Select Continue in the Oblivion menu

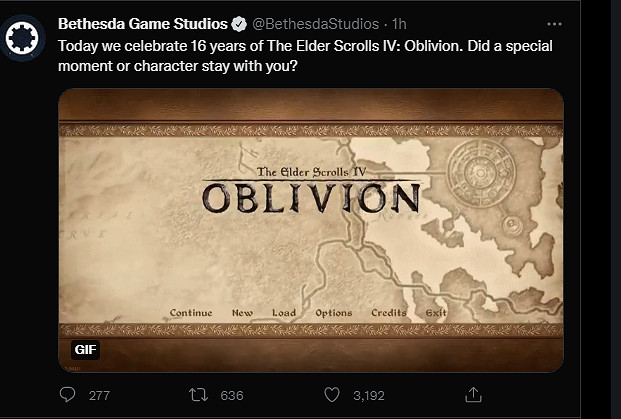pyautogui.click(x=191, y=313)
